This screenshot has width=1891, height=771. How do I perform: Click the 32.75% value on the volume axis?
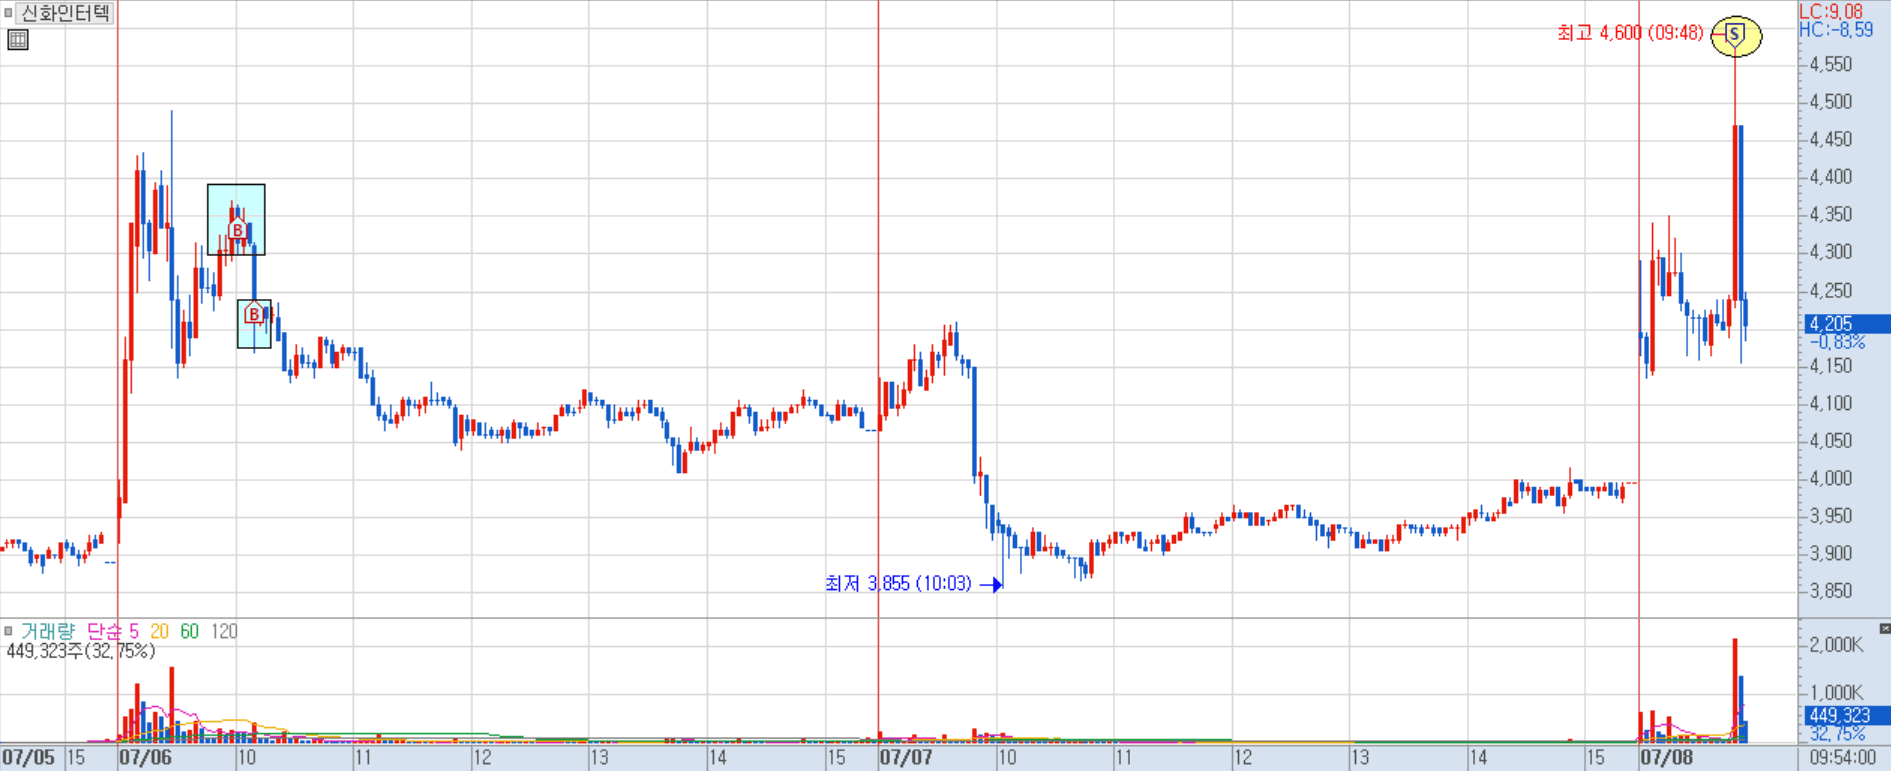[x=1838, y=733]
